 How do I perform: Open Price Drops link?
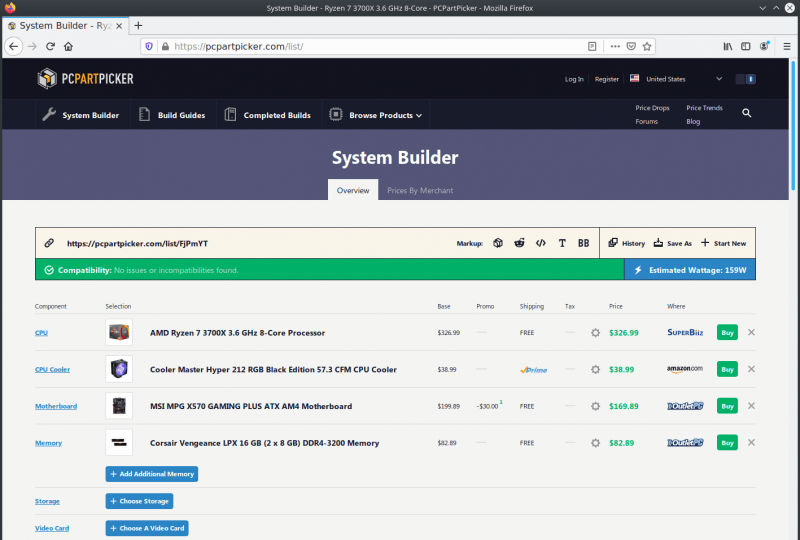click(x=652, y=108)
